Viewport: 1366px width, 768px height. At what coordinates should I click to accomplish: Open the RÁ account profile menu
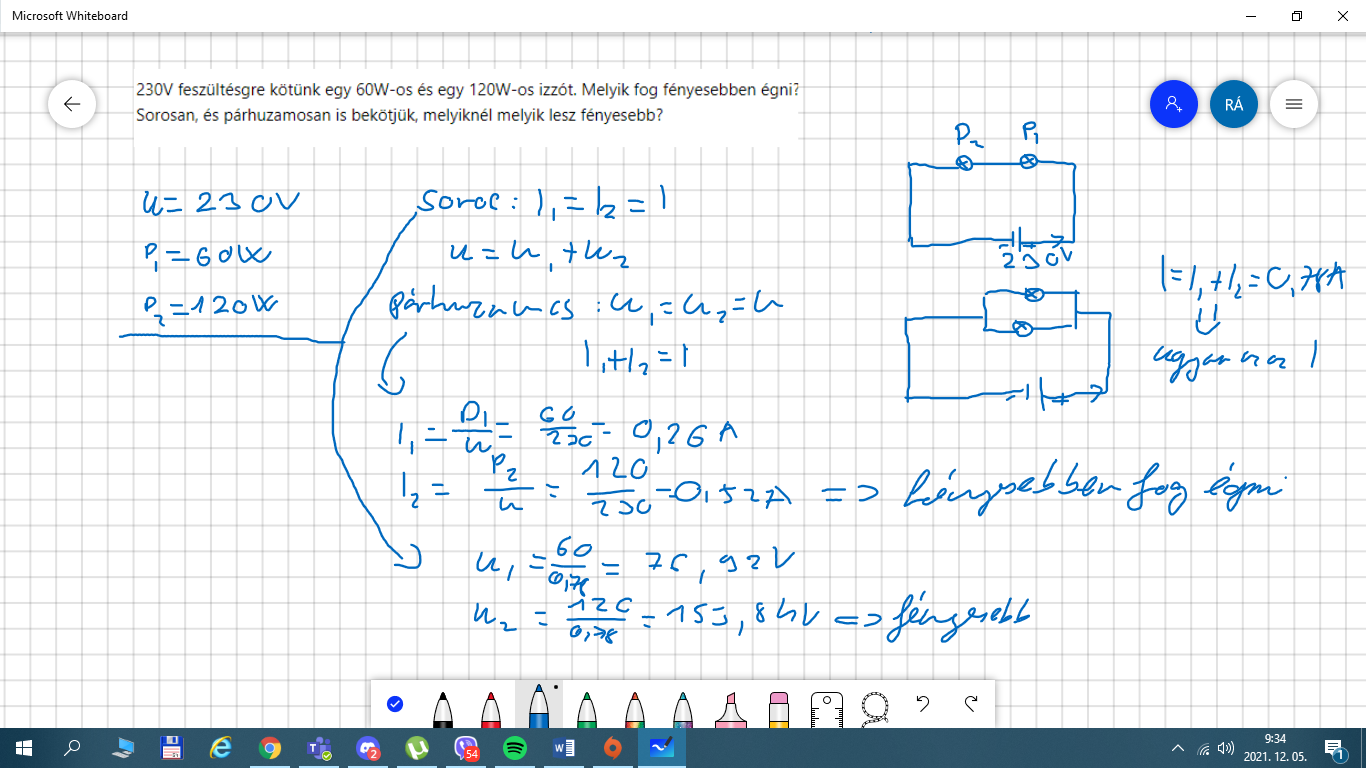coord(1233,104)
